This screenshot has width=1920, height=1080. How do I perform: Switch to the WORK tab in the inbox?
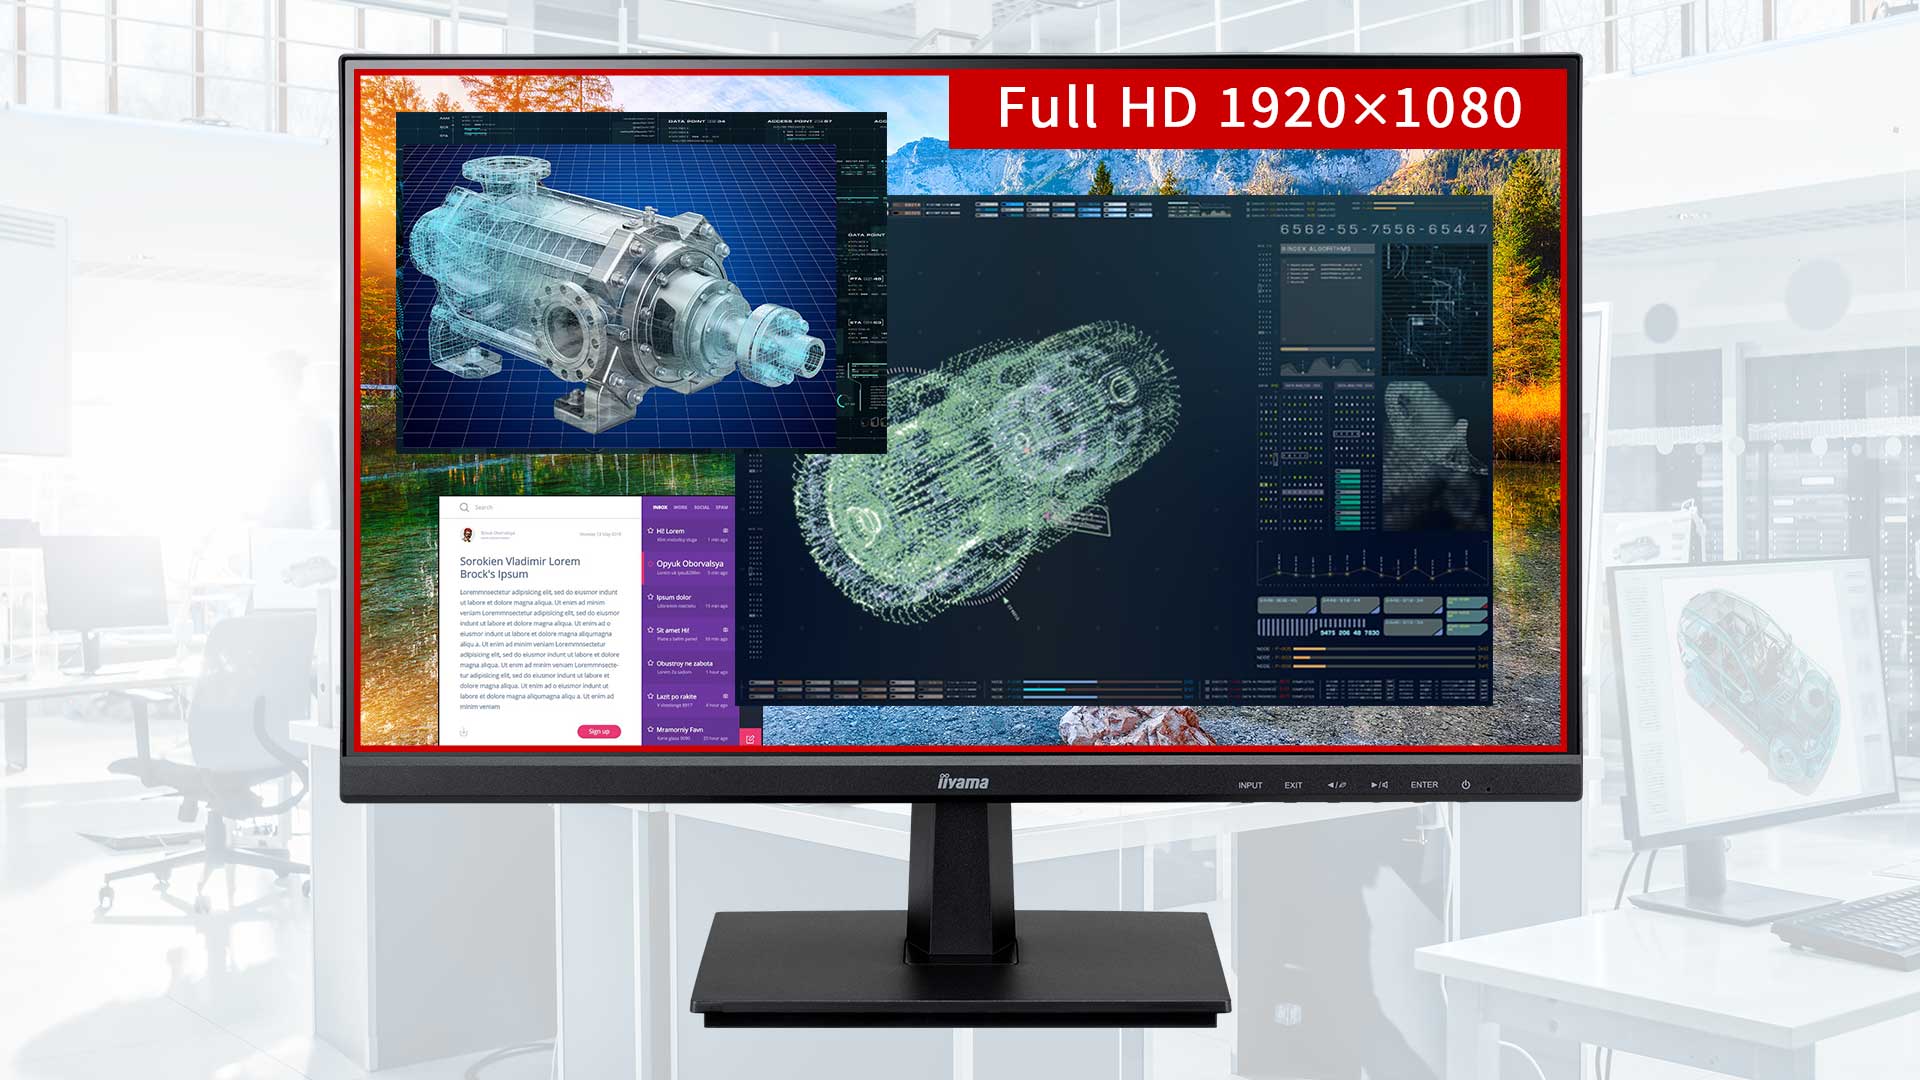point(680,507)
